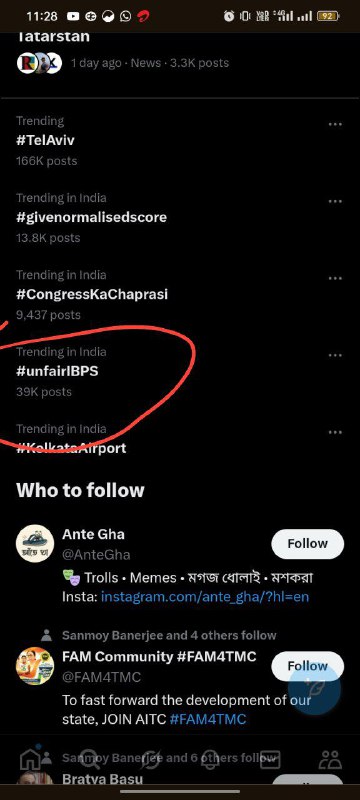360x800 pixels.
Task: Follow FAM Community #FAM4TMC account
Action: pos(307,666)
